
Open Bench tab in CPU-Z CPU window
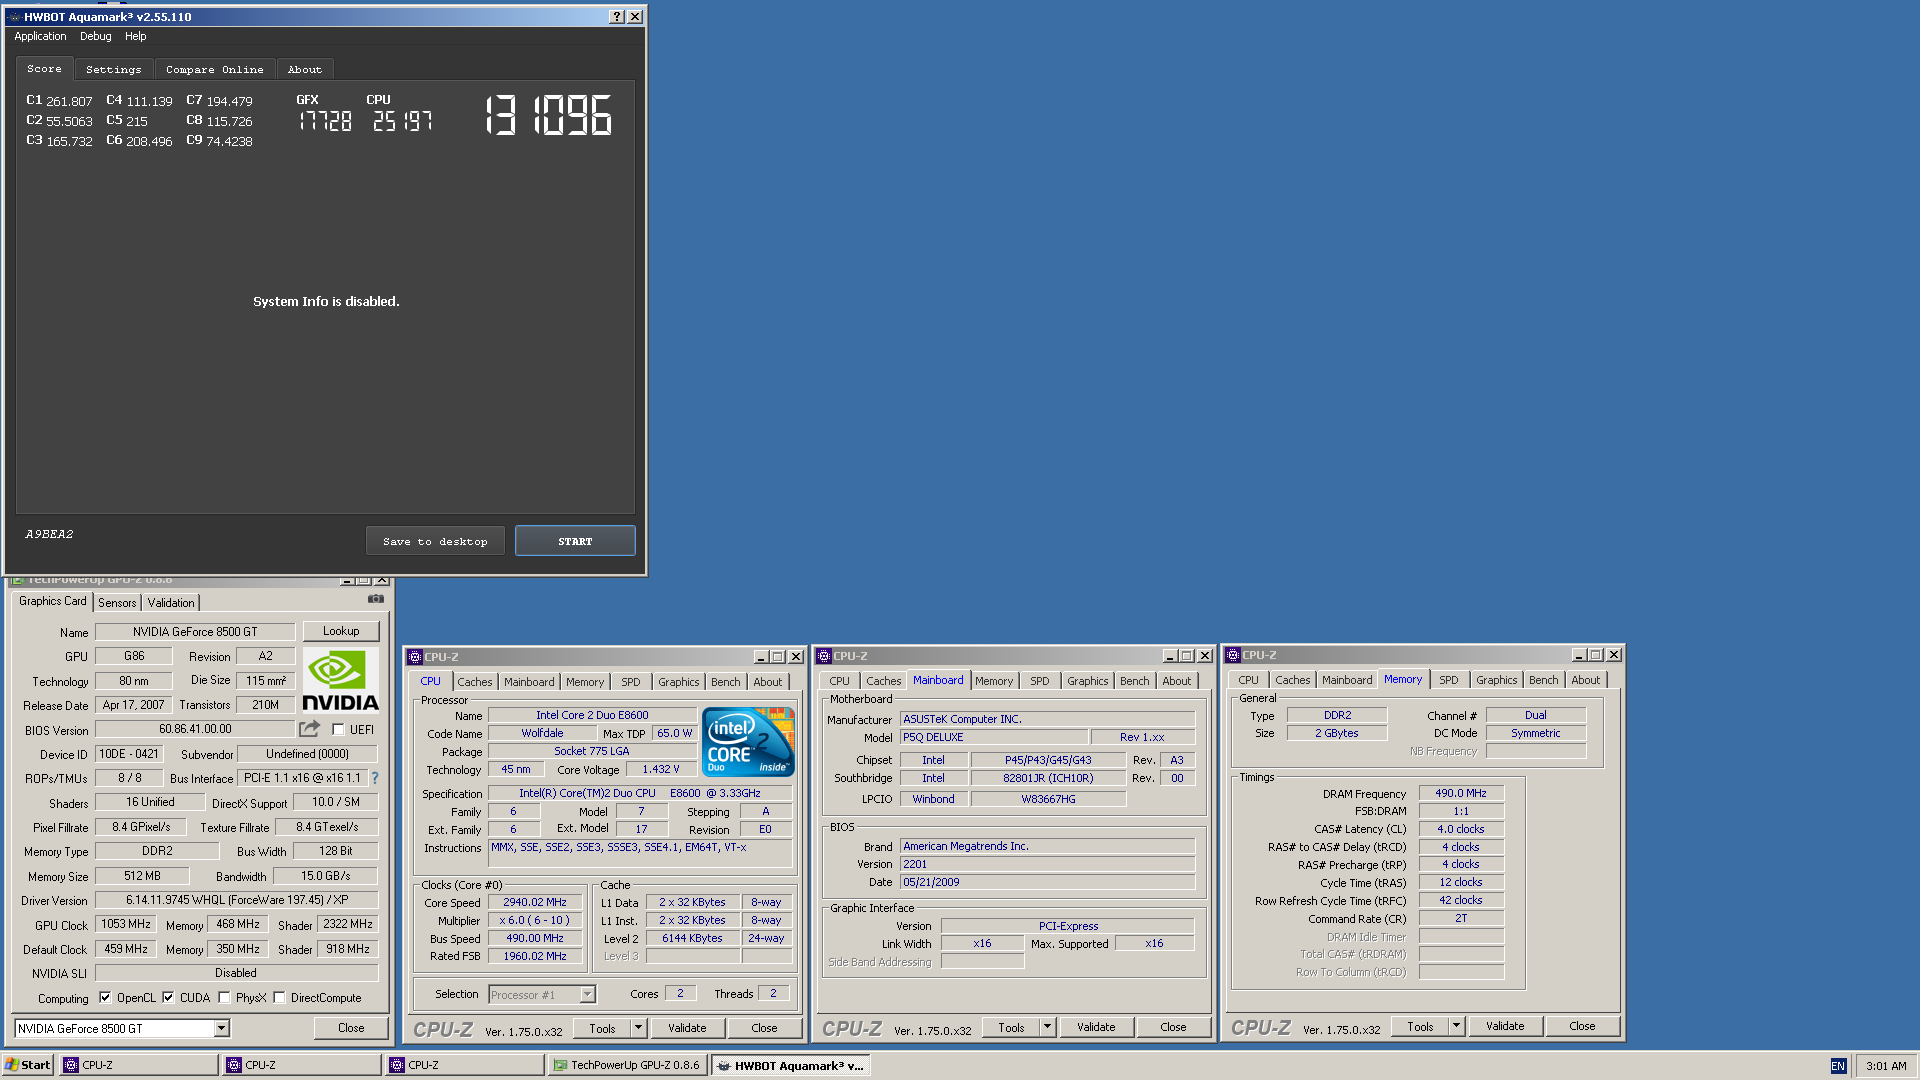tap(726, 682)
